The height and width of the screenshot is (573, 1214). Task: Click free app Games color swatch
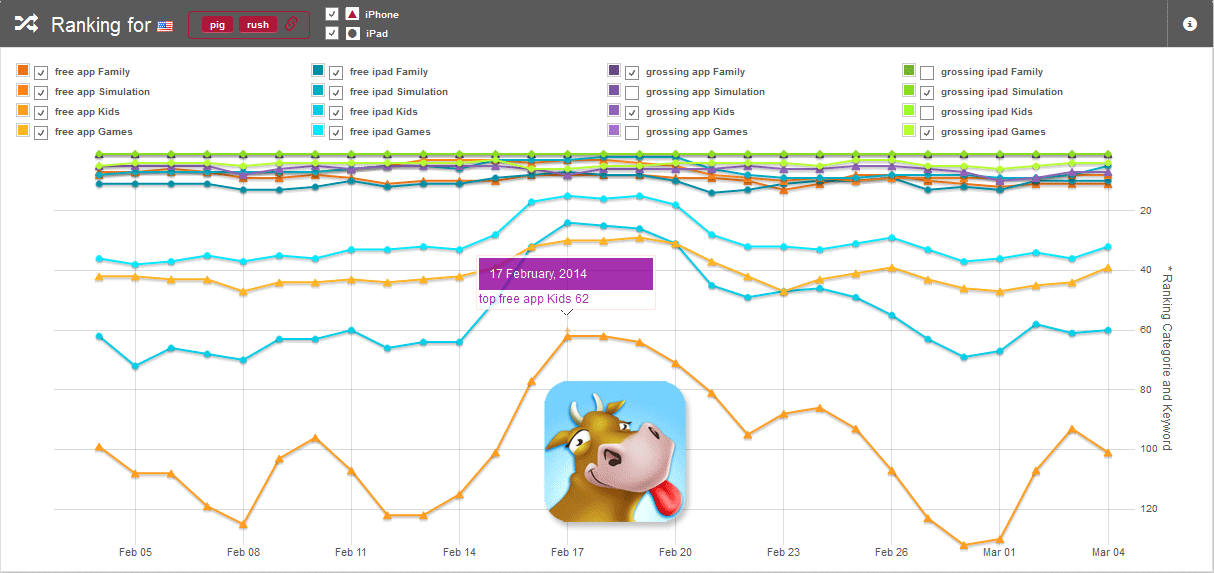[x=23, y=130]
